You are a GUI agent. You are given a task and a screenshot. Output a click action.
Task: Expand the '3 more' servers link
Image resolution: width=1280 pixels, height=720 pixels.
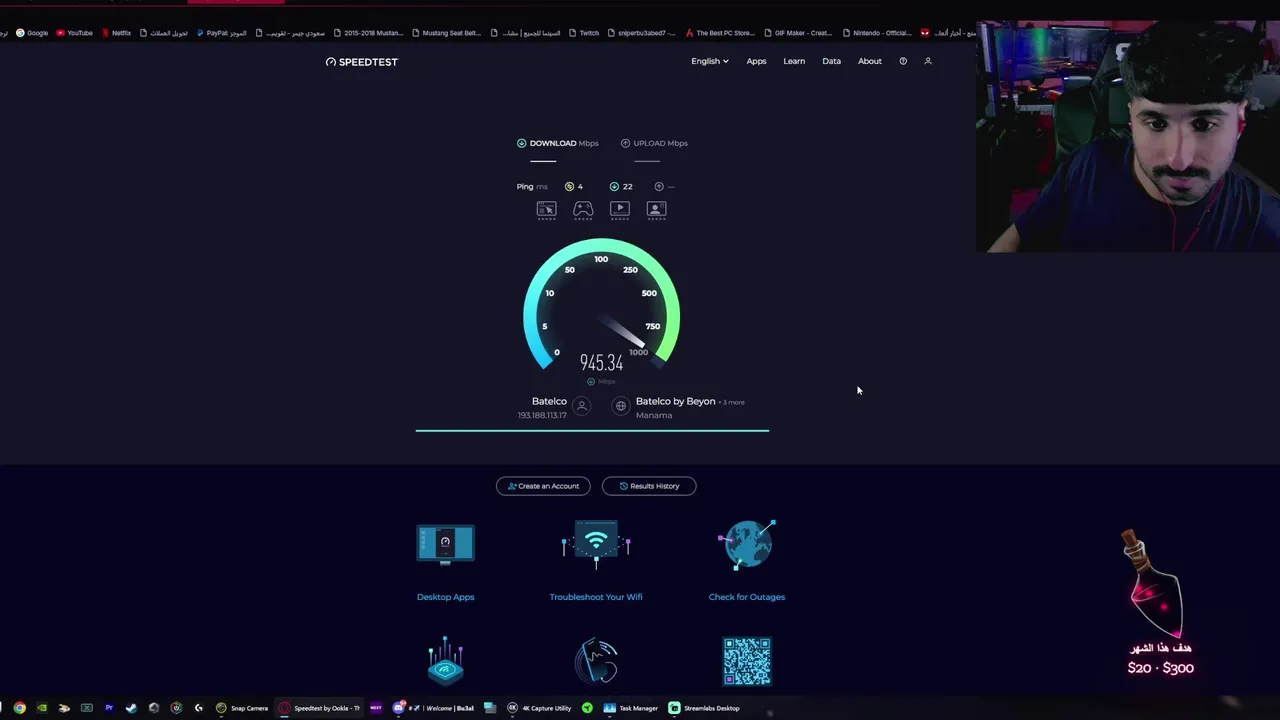pos(733,402)
